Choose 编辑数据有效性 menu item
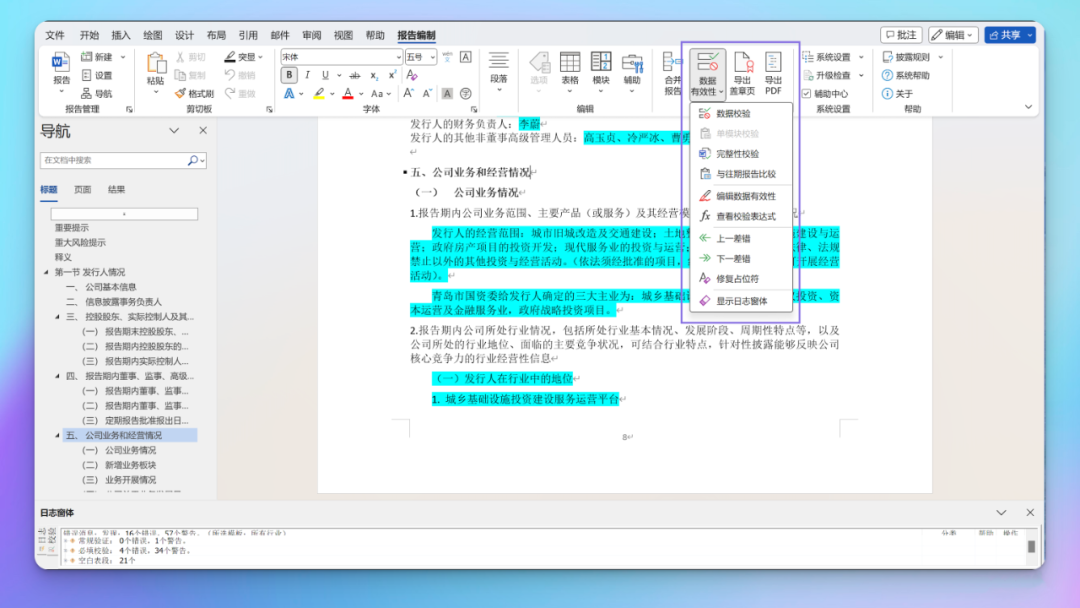 coord(741,196)
